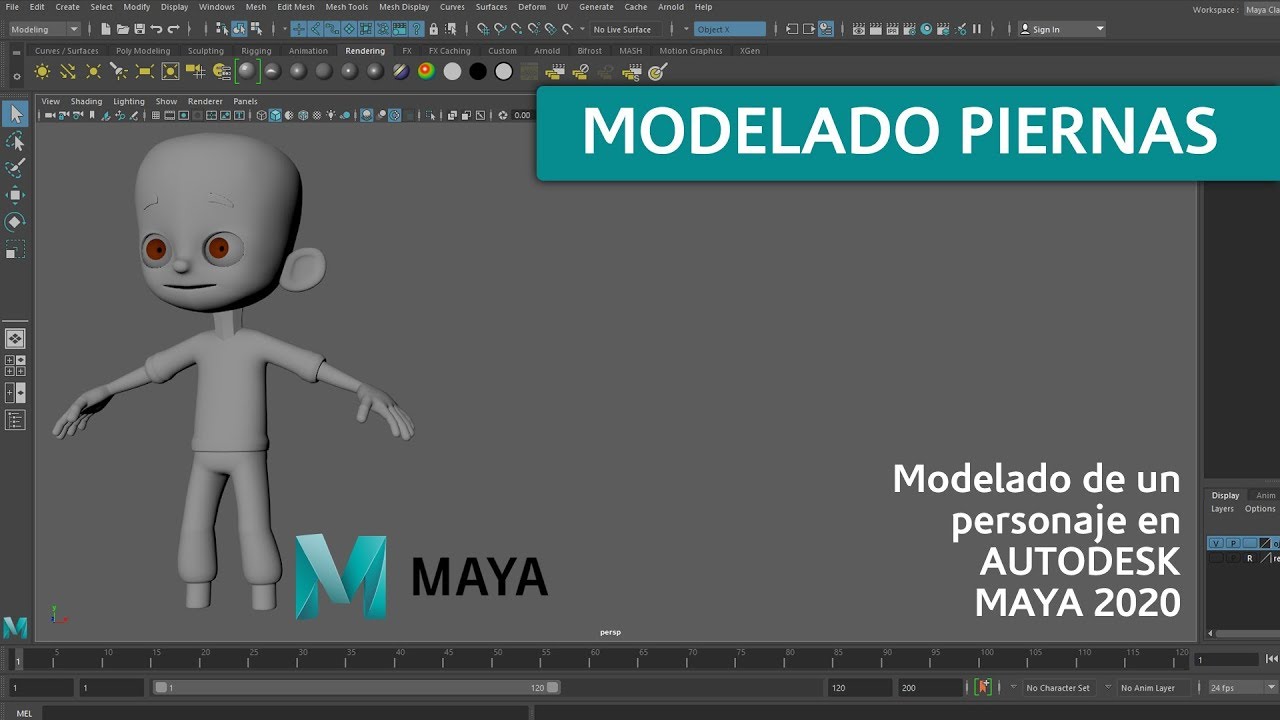Toggle the auto keyframe button near range slider

click(x=984, y=687)
